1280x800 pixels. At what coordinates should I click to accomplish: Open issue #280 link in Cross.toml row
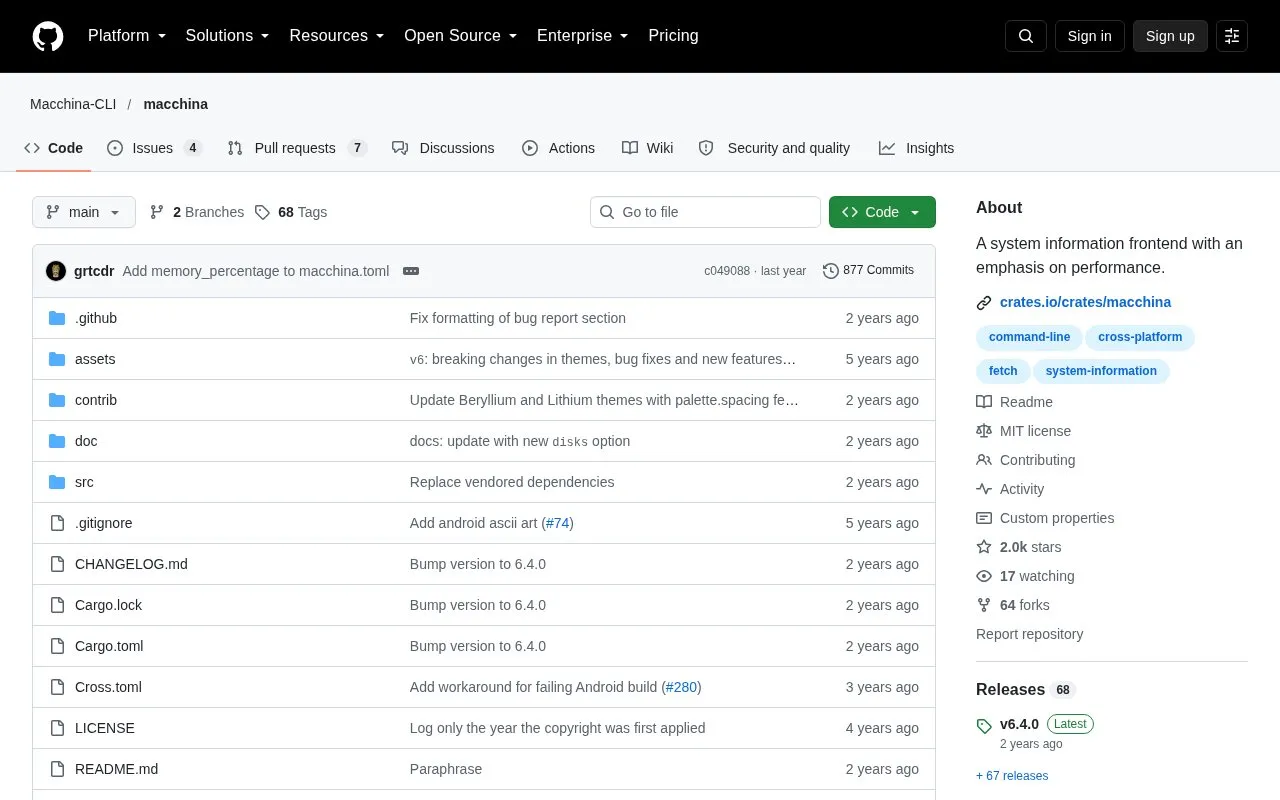pyautogui.click(x=681, y=687)
